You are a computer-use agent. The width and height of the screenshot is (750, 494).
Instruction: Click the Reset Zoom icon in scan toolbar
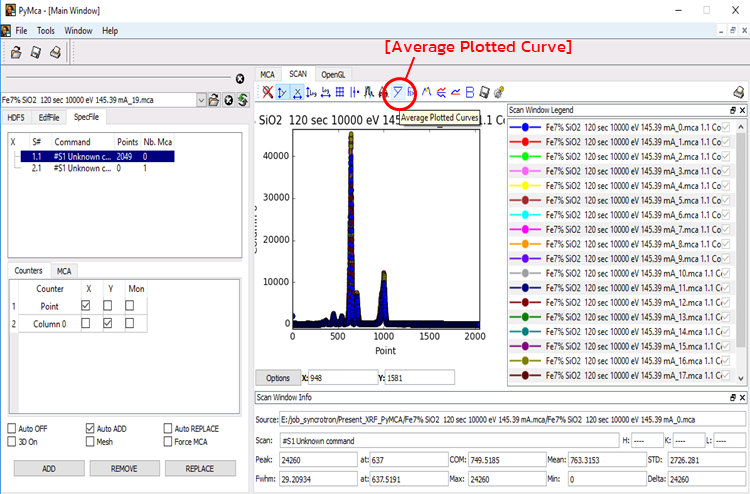[268, 92]
